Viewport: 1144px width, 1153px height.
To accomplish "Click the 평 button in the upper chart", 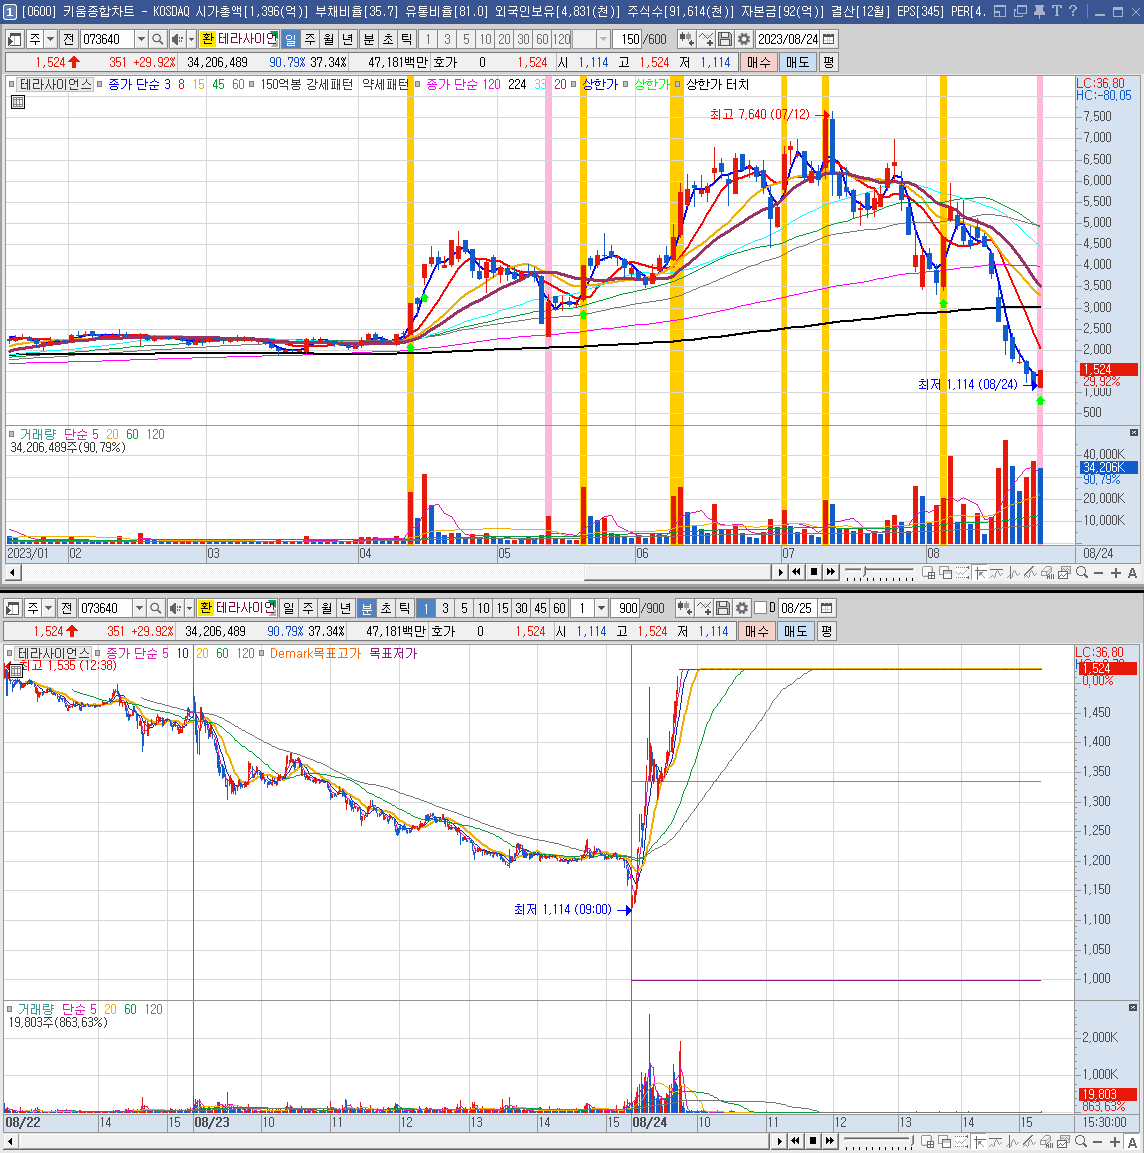I will (x=829, y=63).
